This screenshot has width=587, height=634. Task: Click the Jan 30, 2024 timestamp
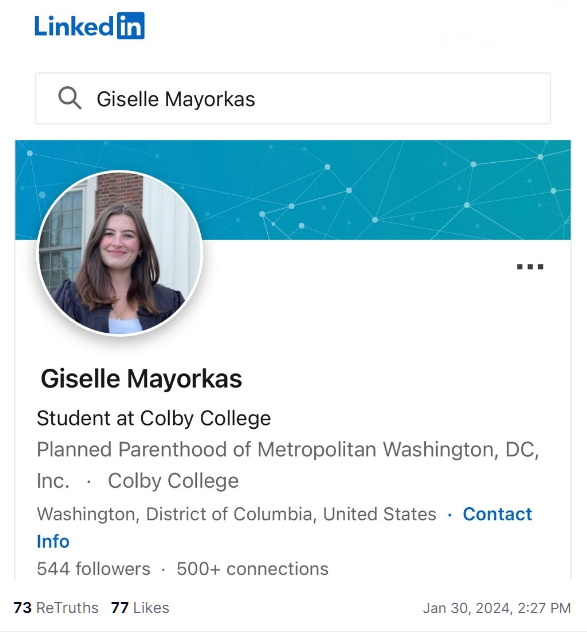pyautogui.click(x=497, y=608)
